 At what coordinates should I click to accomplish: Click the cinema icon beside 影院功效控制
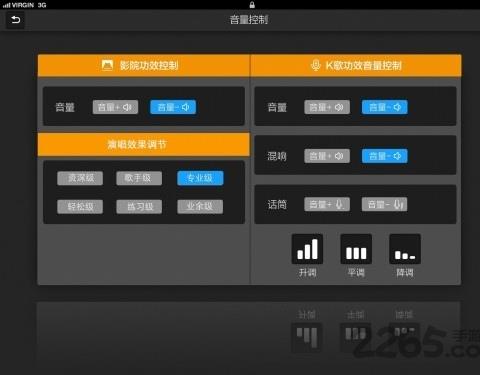pyautogui.click(x=107, y=65)
